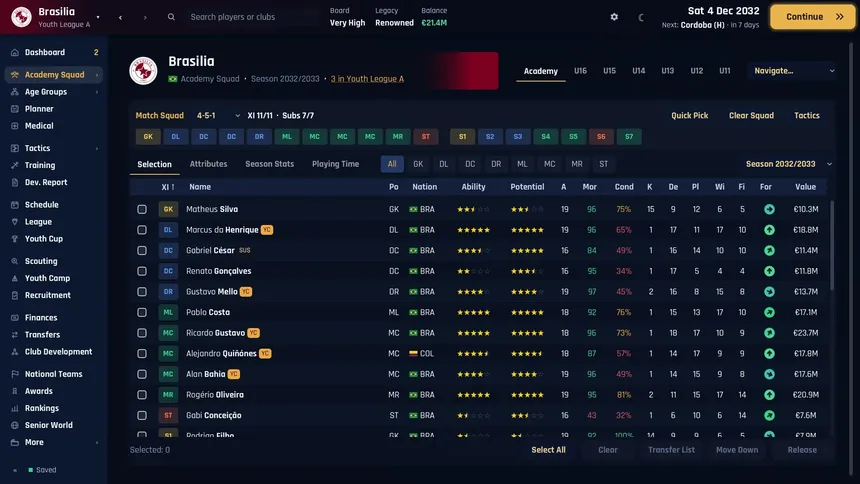Expand the Age Groups sidebar chevron
This screenshot has height=484, width=860.
tap(97, 92)
